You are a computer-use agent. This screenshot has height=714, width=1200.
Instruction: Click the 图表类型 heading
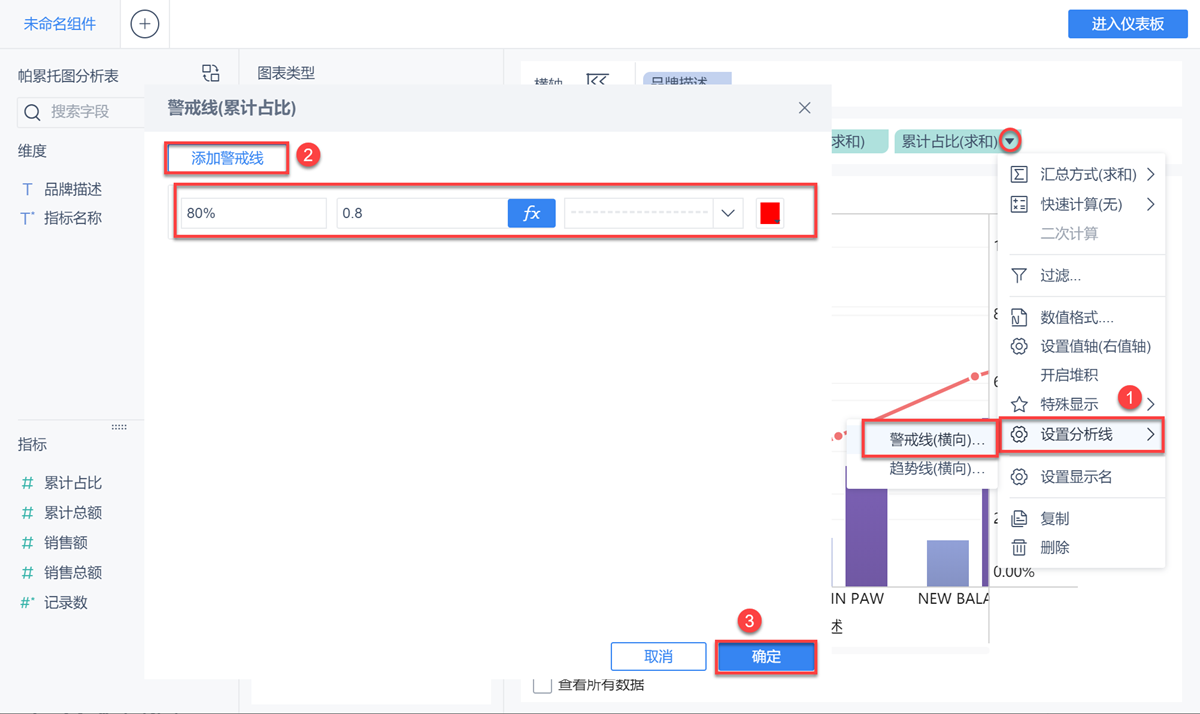click(286, 73)
